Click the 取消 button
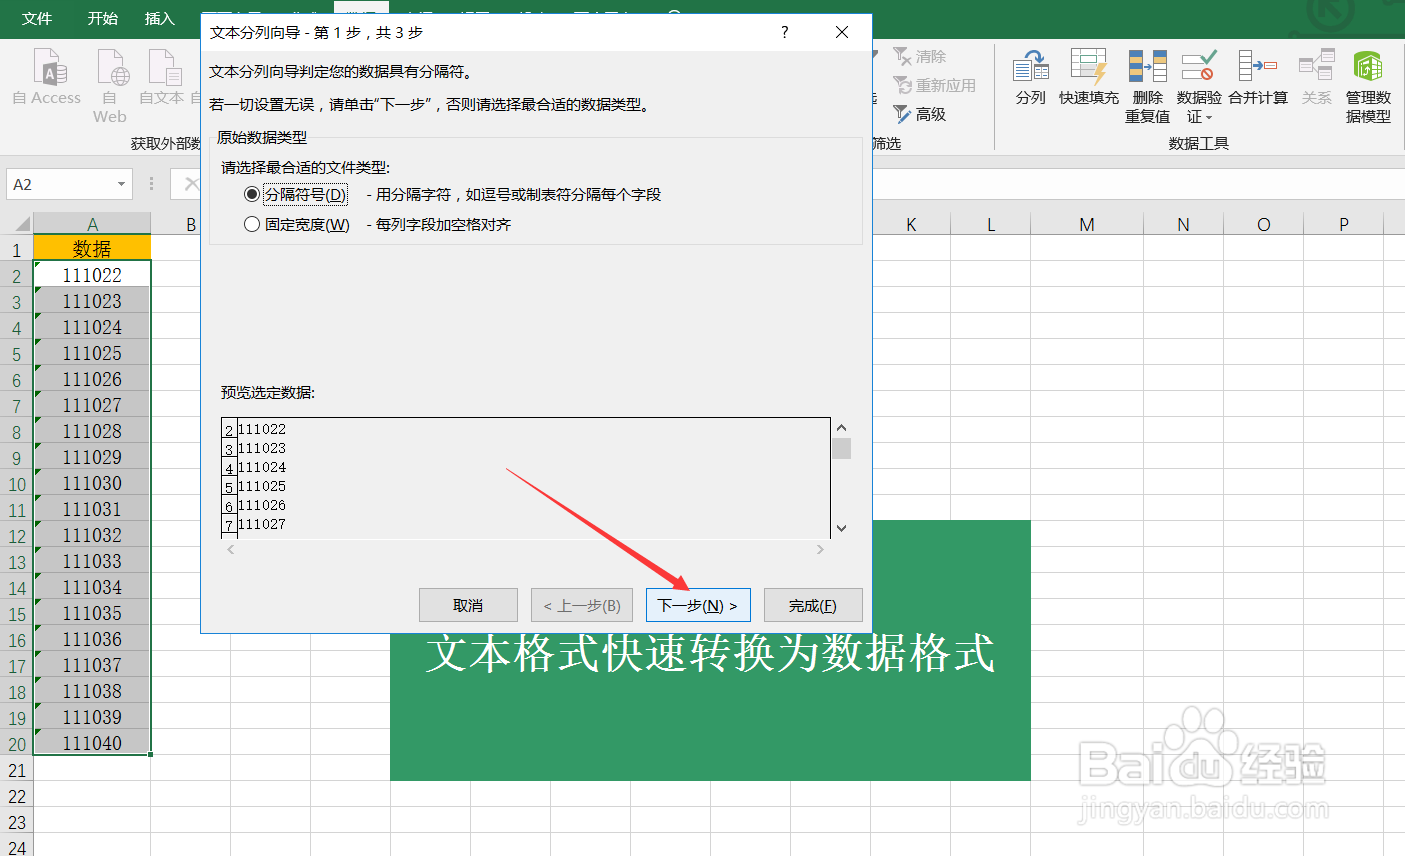This screenshot has width=1405, height=856. pos(468,605)
